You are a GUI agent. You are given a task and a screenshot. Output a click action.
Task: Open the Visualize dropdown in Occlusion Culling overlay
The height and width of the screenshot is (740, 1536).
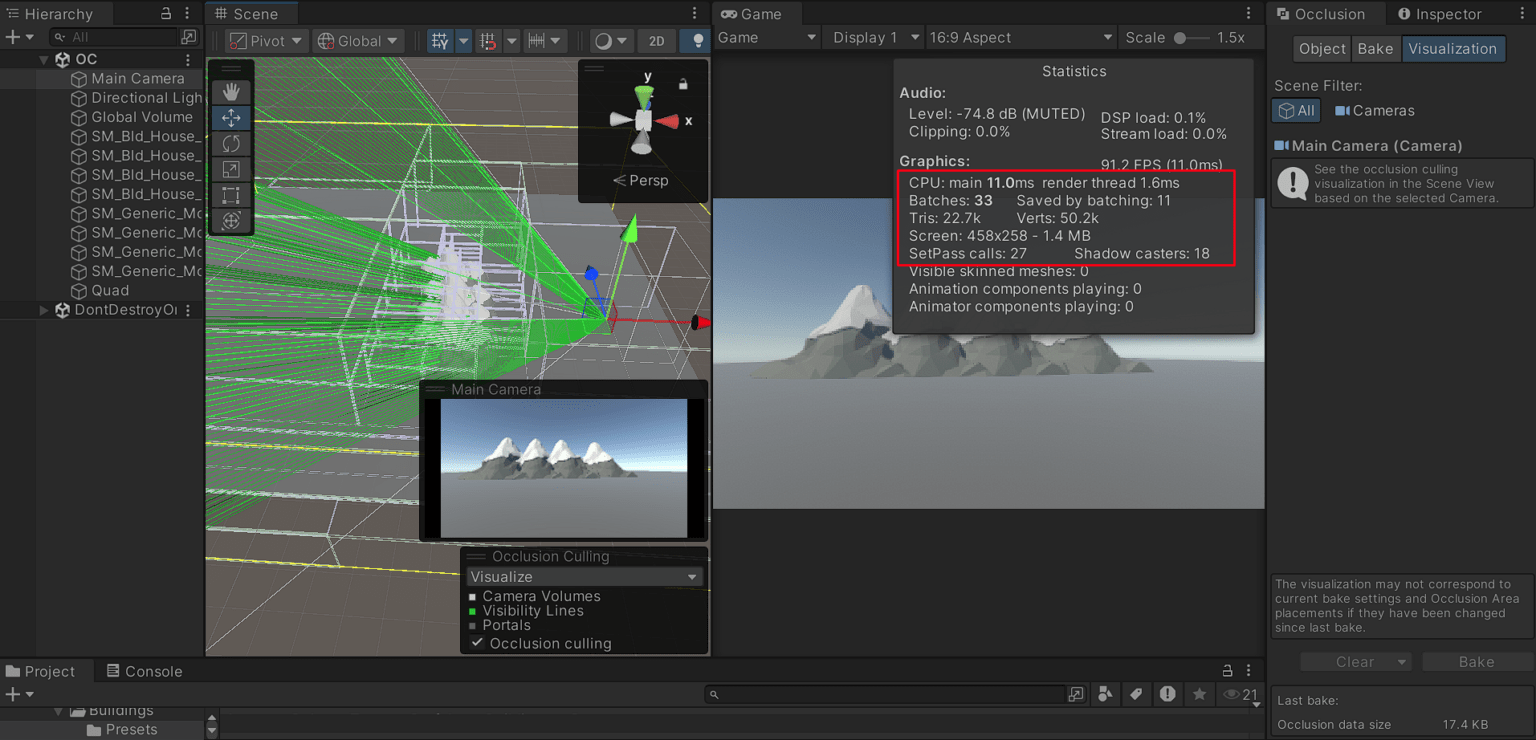click(584, 576)
